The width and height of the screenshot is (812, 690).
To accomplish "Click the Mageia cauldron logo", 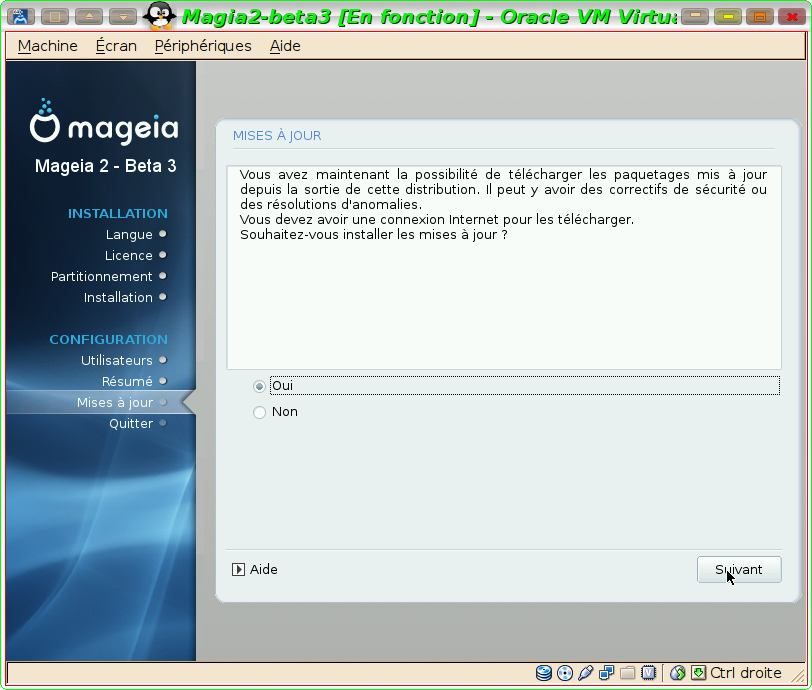I will click(45, 121).
